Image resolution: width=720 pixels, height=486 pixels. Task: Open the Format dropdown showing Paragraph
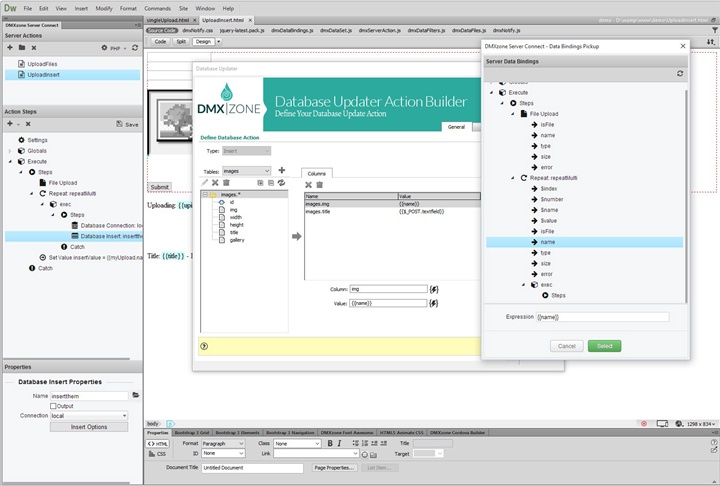point(223,443)
